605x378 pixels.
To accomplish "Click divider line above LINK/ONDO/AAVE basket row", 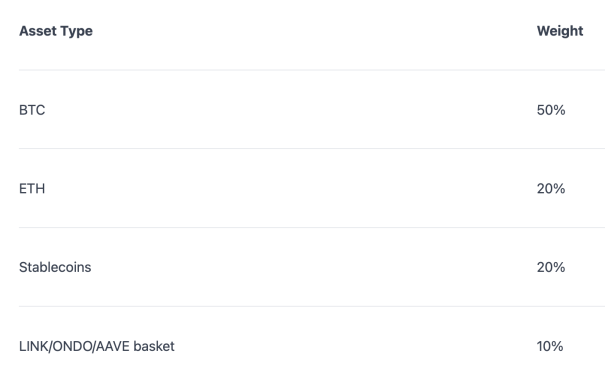I will point(312,307).
